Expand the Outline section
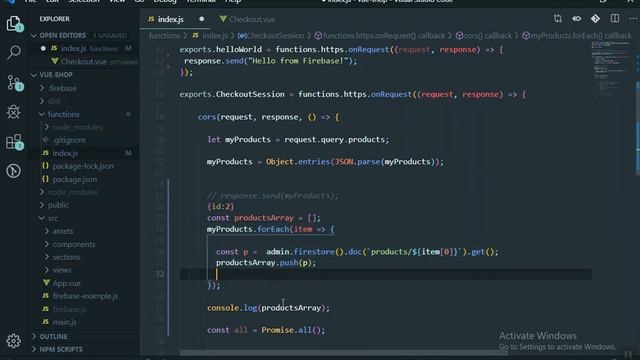Screen dimensions: 640x360 pos(53,337)
